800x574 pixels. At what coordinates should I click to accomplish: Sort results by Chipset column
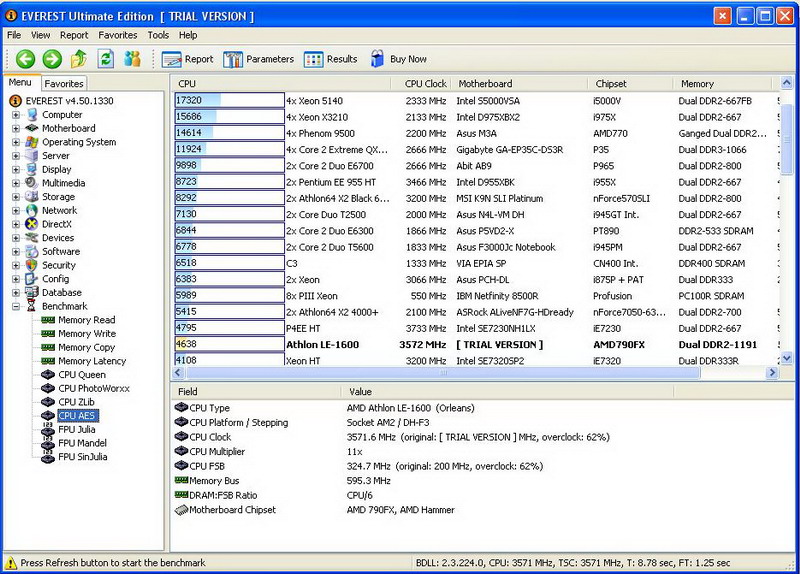pyautogui.click(x=631, y=84)
